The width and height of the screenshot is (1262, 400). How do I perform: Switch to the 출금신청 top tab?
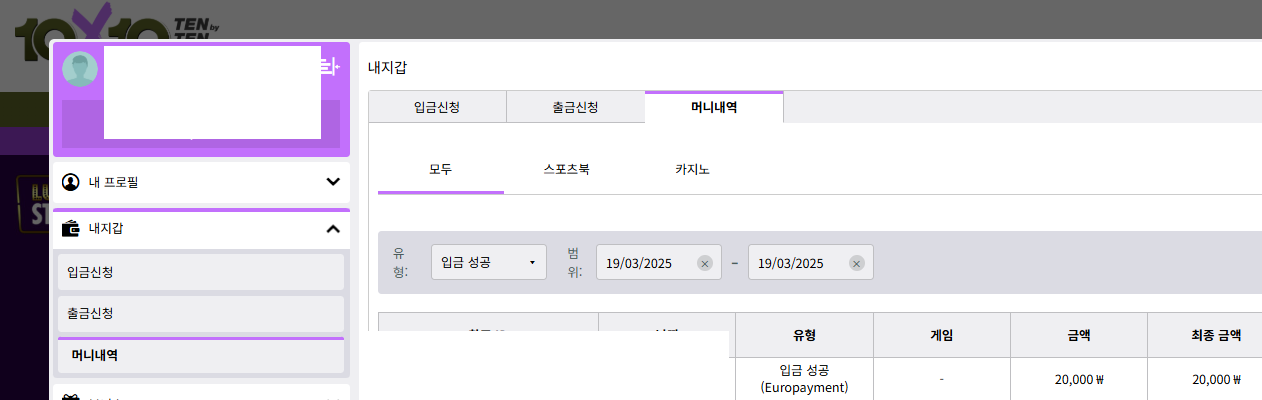[575, 107]
